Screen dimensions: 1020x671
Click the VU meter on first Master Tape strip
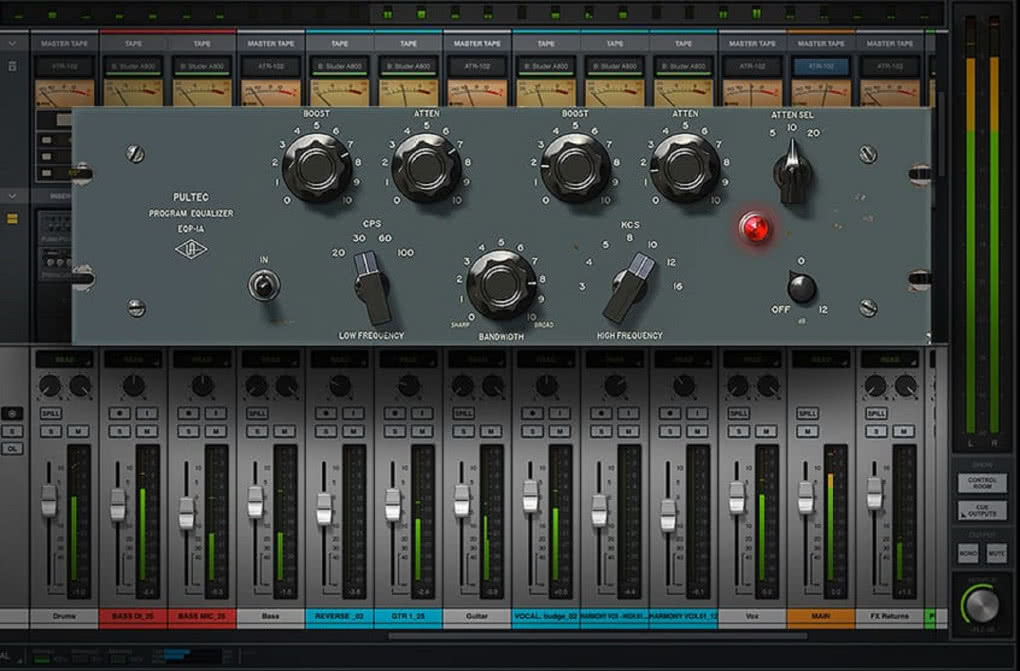click(64, 92)
